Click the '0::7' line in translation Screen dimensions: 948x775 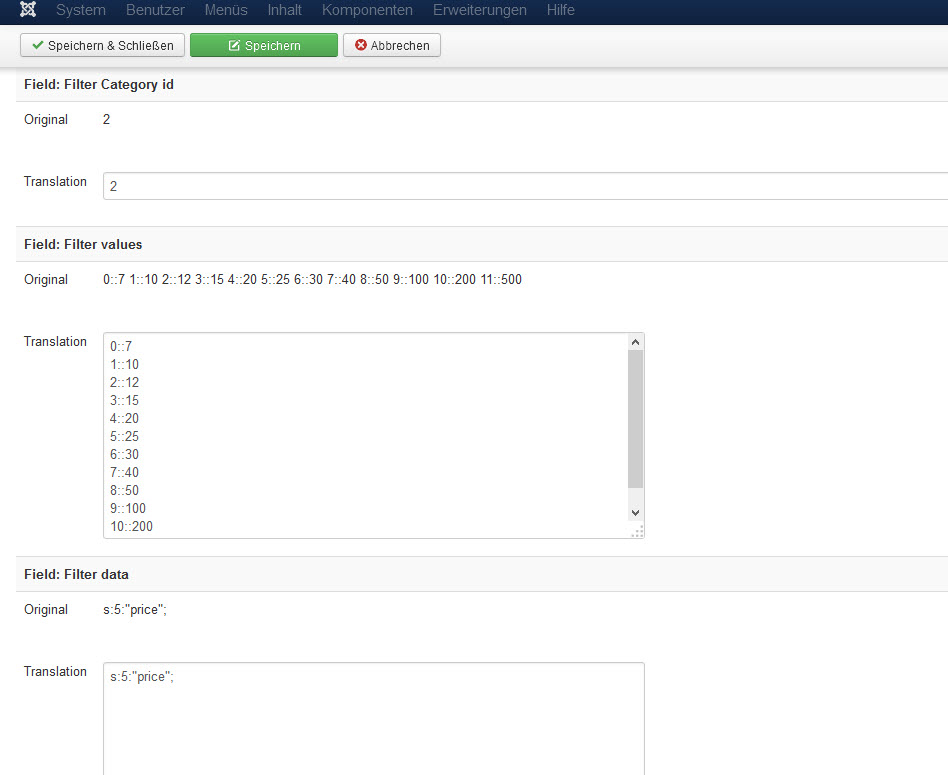click(121, 346)
